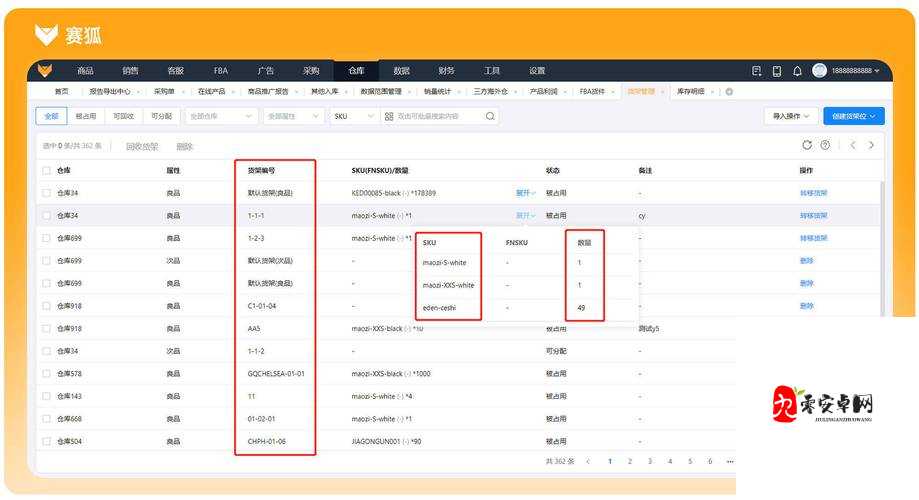Viewport: 919px width, 500px height.
Task: Open the 商品 menu
Action: pos(85,70)
